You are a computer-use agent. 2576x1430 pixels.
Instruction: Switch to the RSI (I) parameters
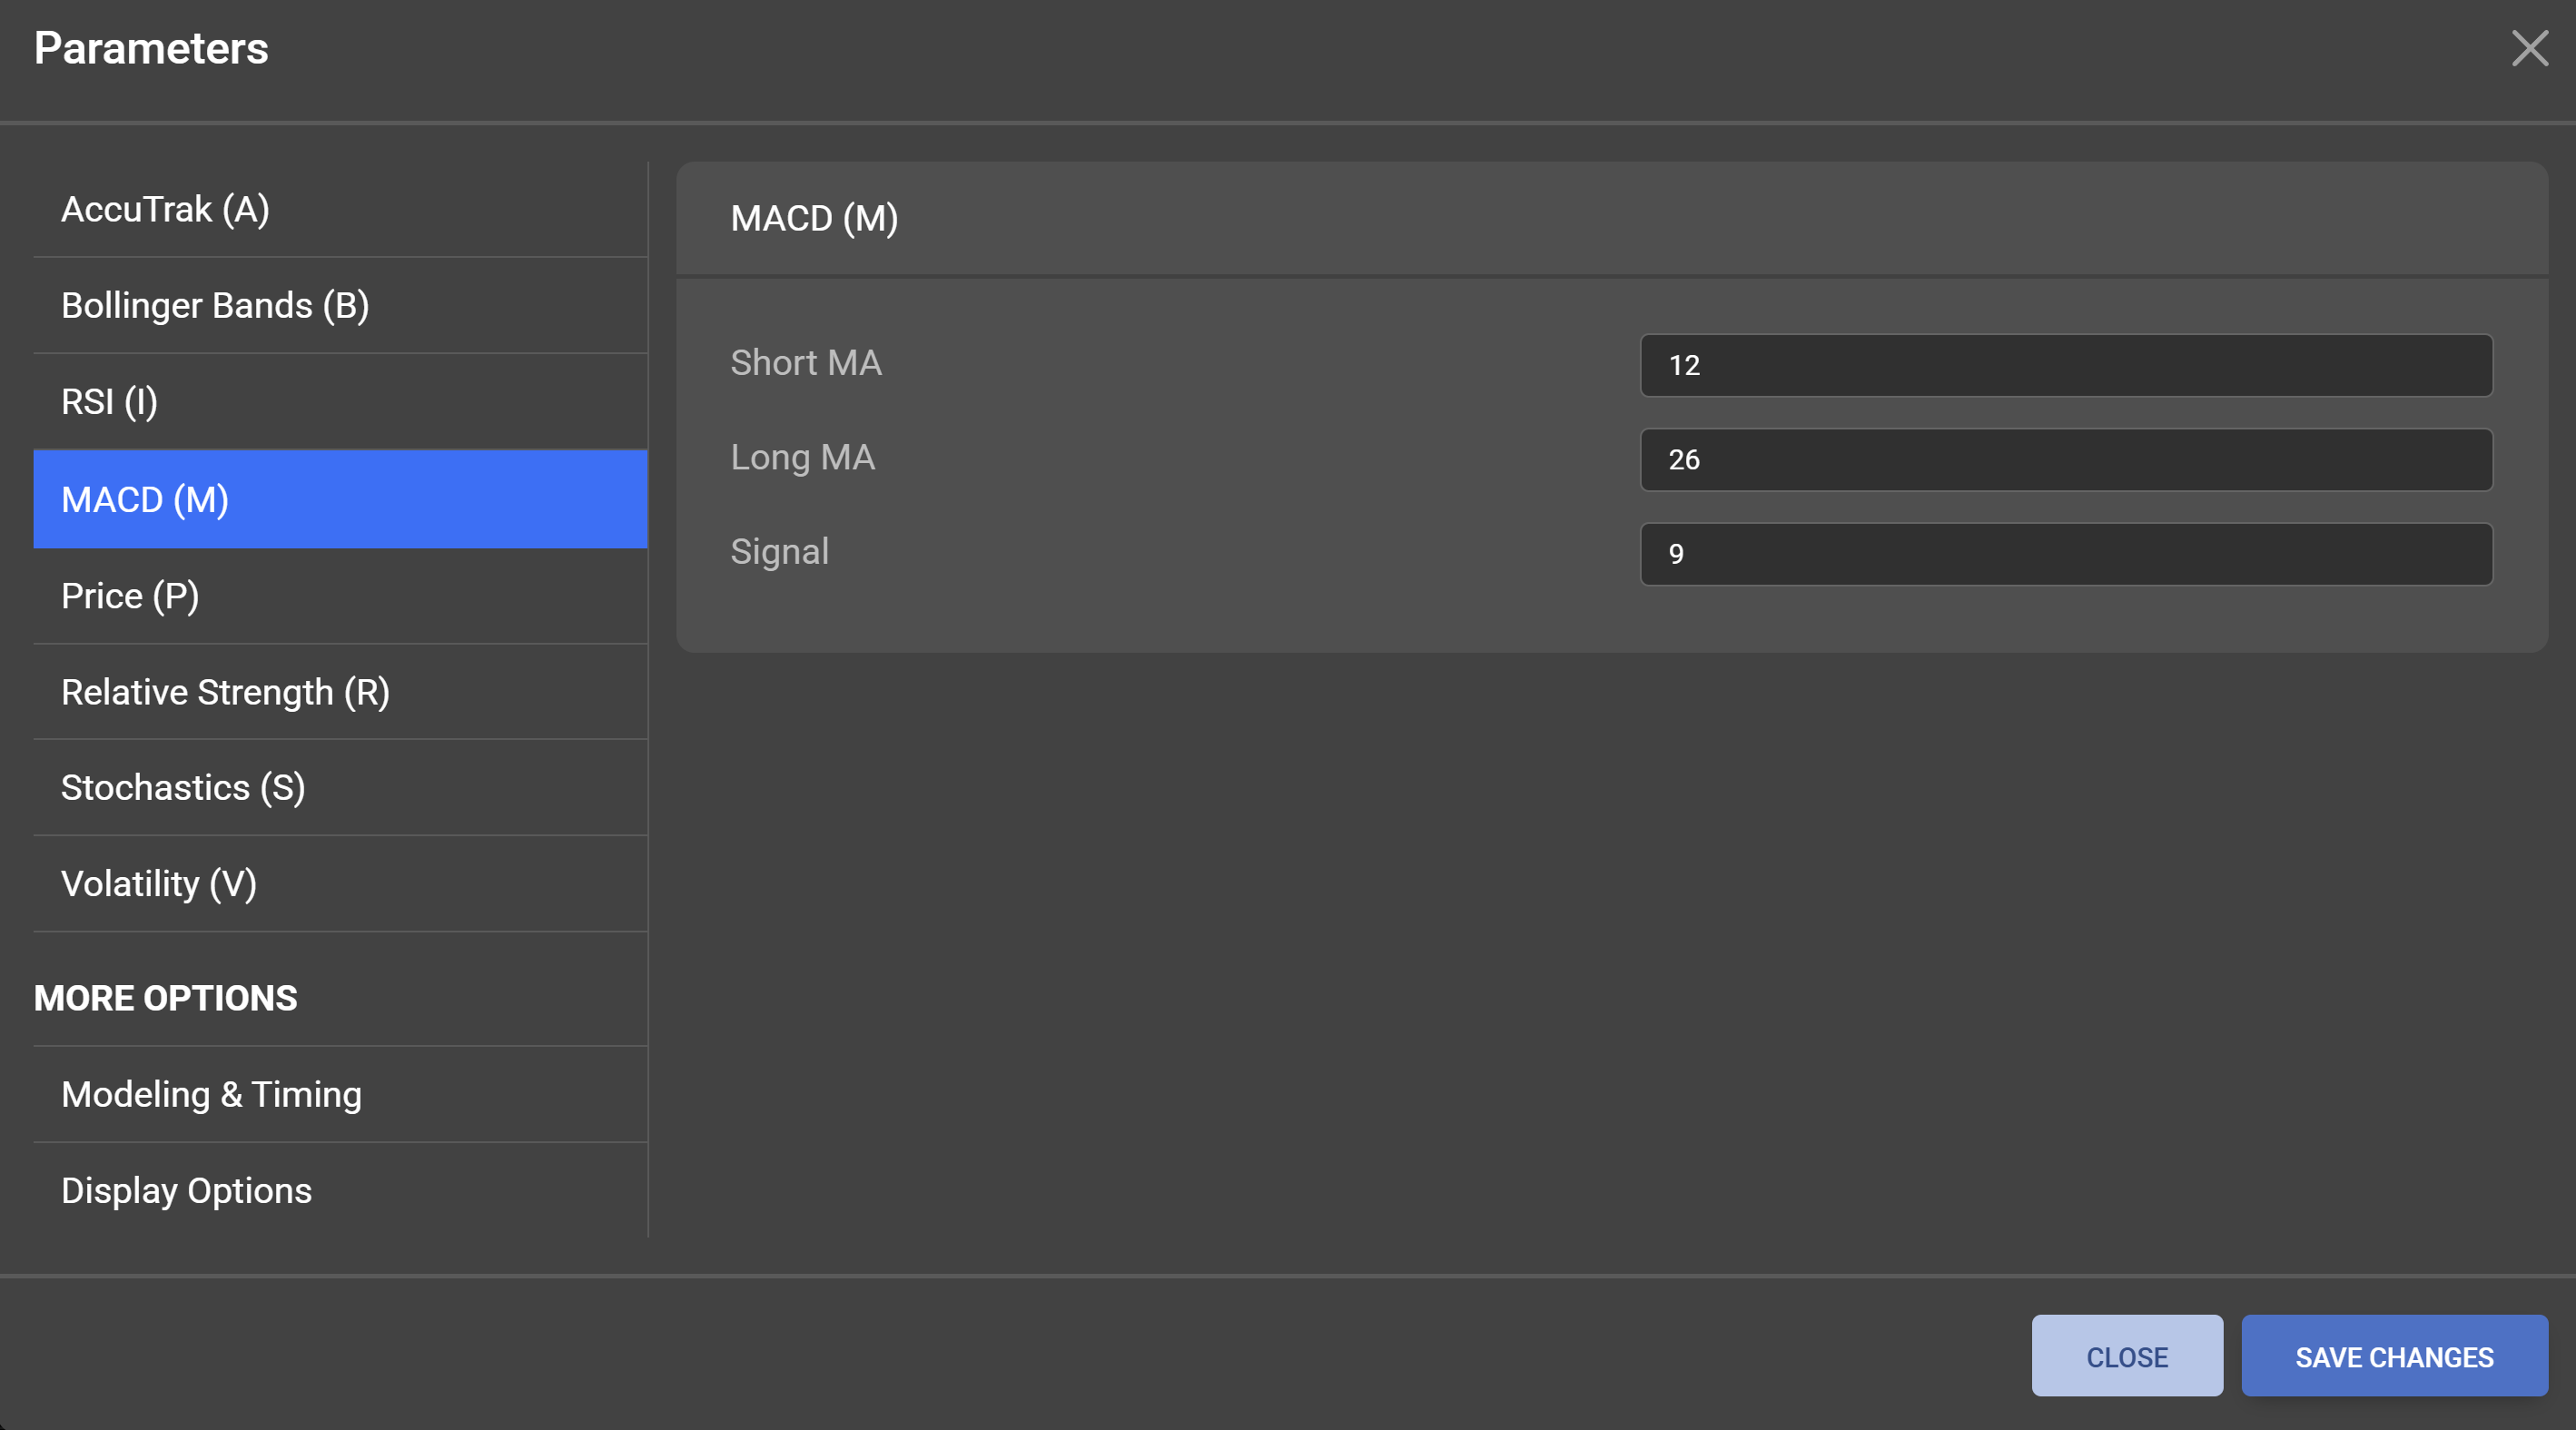coord(340,401)
